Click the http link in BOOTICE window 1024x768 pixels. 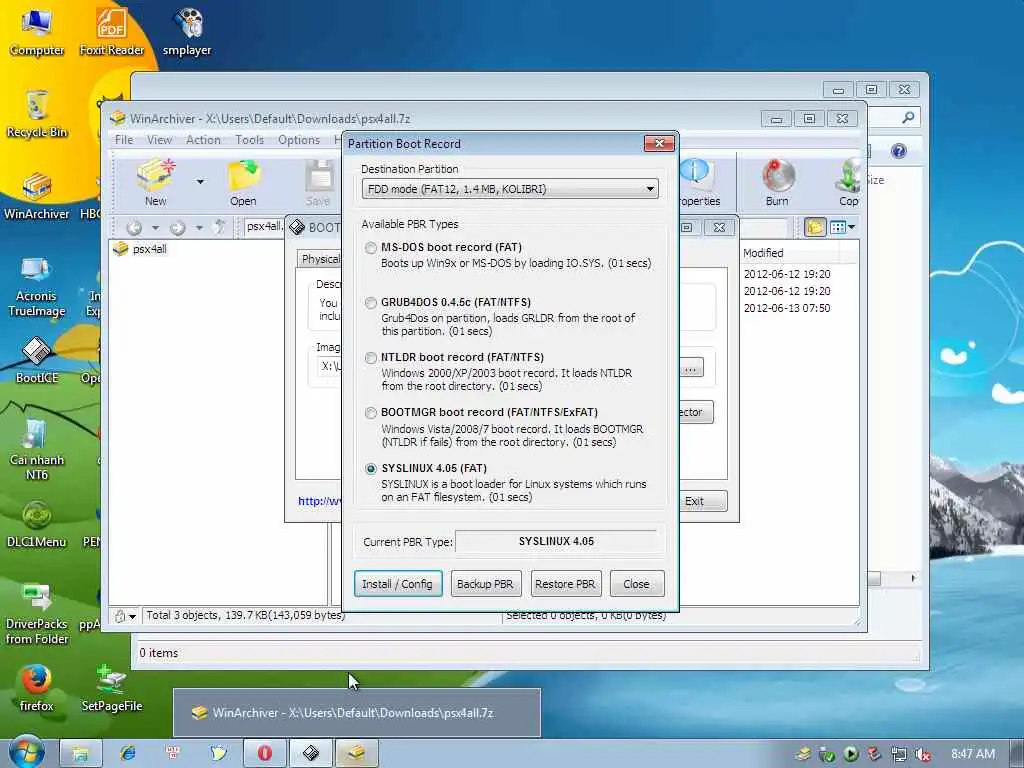319,501
